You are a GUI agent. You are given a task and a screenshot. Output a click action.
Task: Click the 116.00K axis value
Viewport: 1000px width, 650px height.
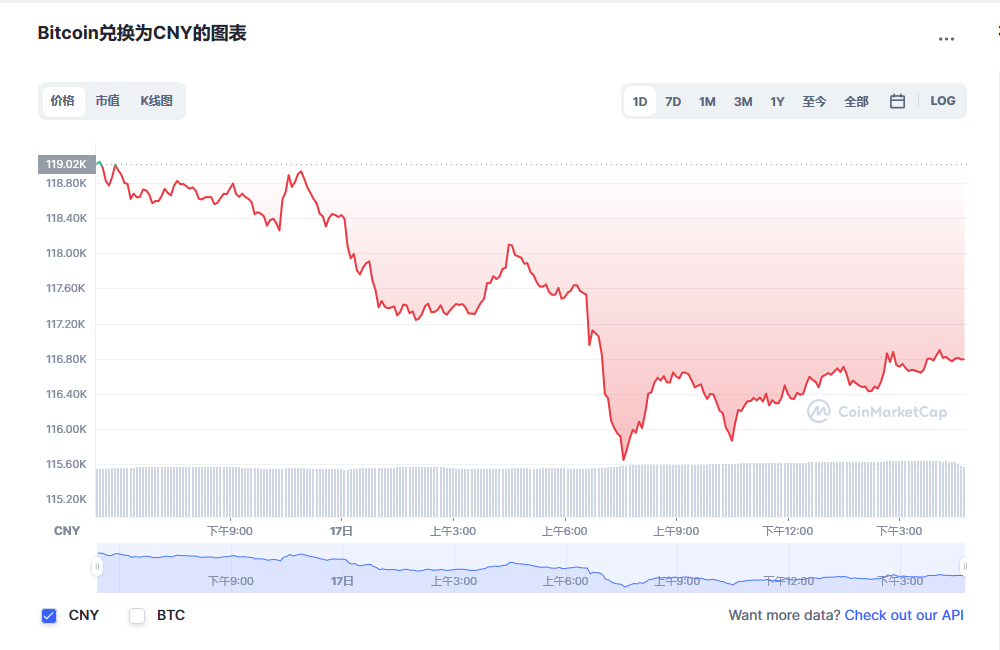pos(66,429)
